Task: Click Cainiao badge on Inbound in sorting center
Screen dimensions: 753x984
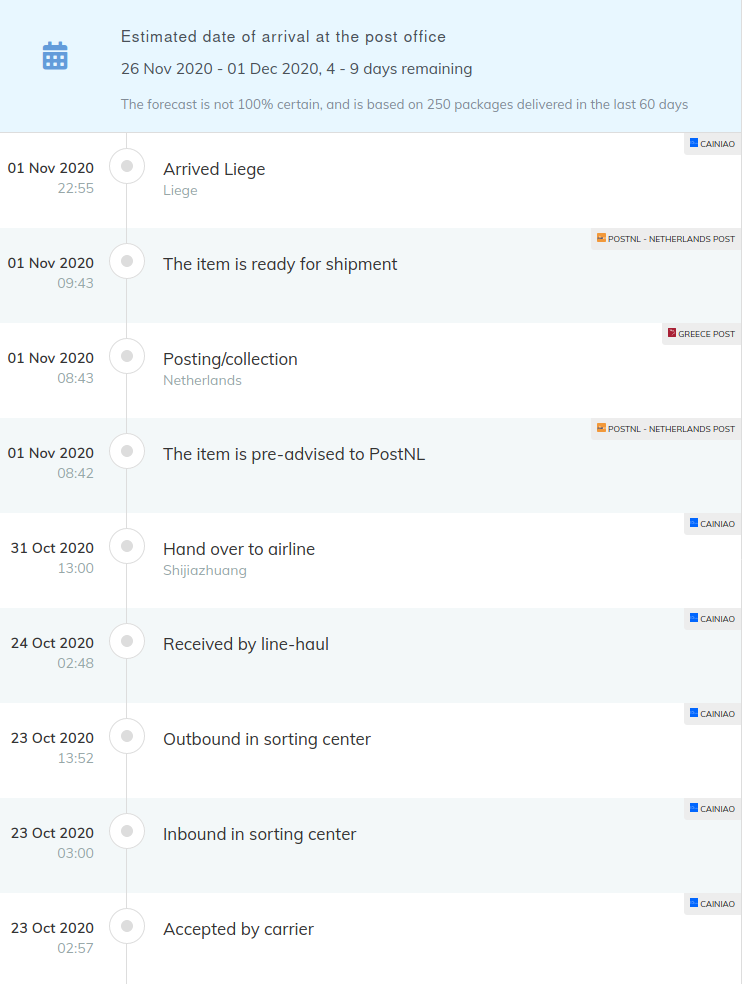Action: coord(712,808)
